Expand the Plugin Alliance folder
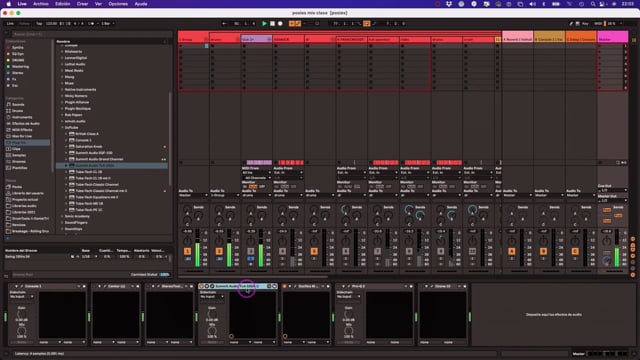640x360 pixels. pyautogui.click(x=62, y=102)
